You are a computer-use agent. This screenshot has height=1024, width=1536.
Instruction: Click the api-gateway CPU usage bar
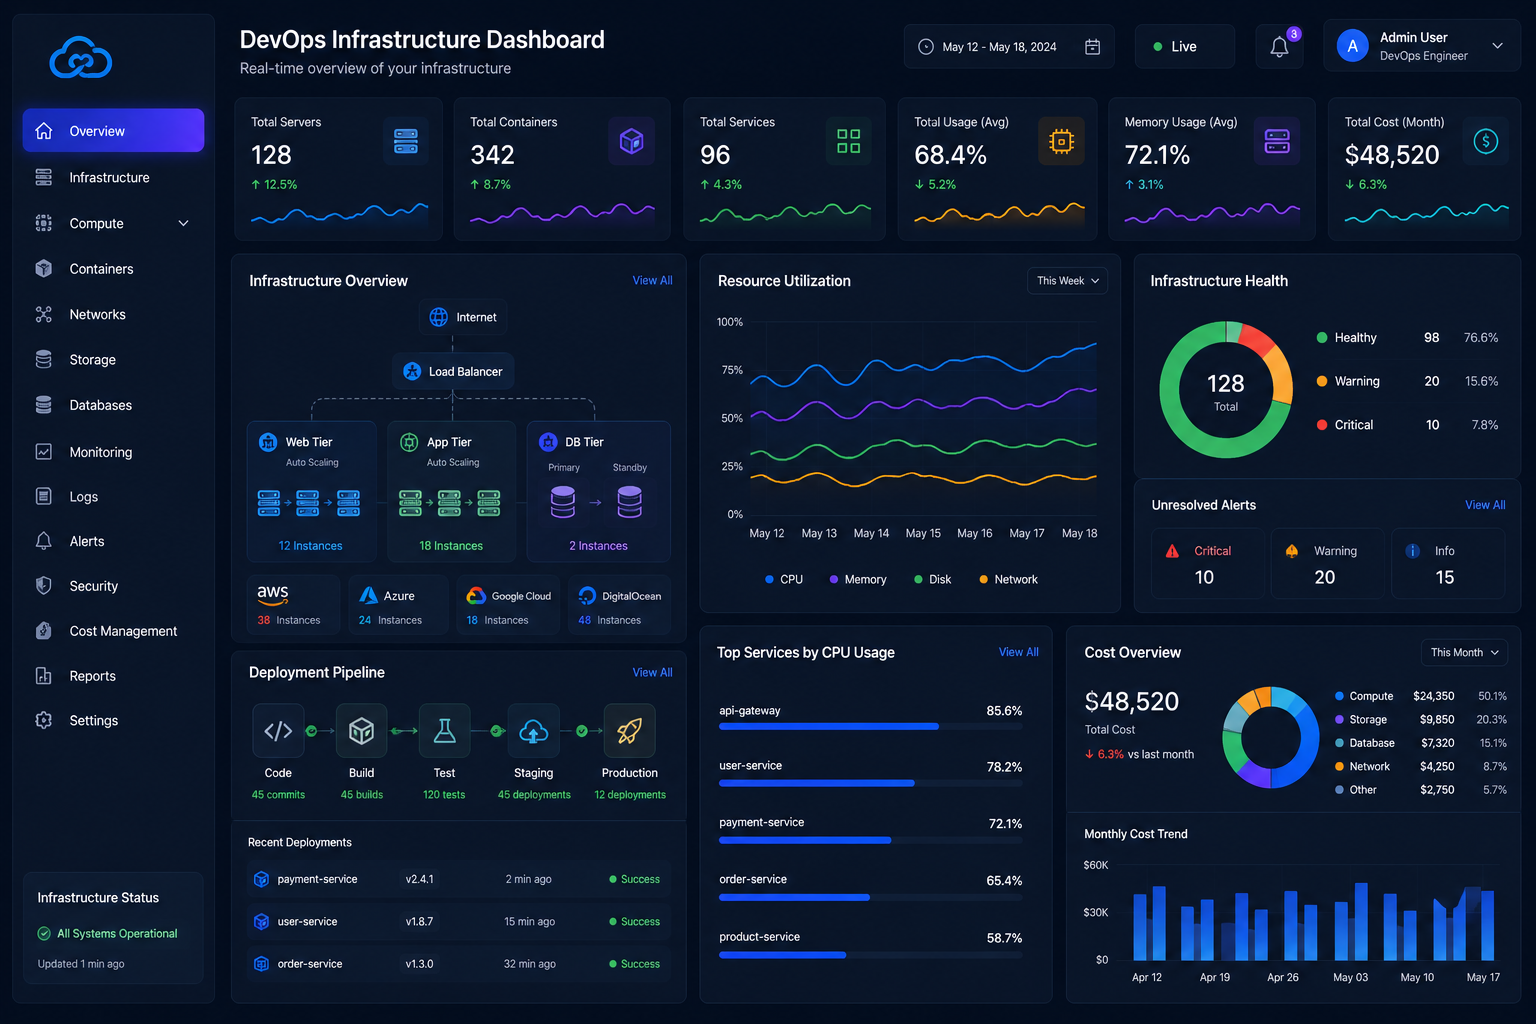(871, 727)
